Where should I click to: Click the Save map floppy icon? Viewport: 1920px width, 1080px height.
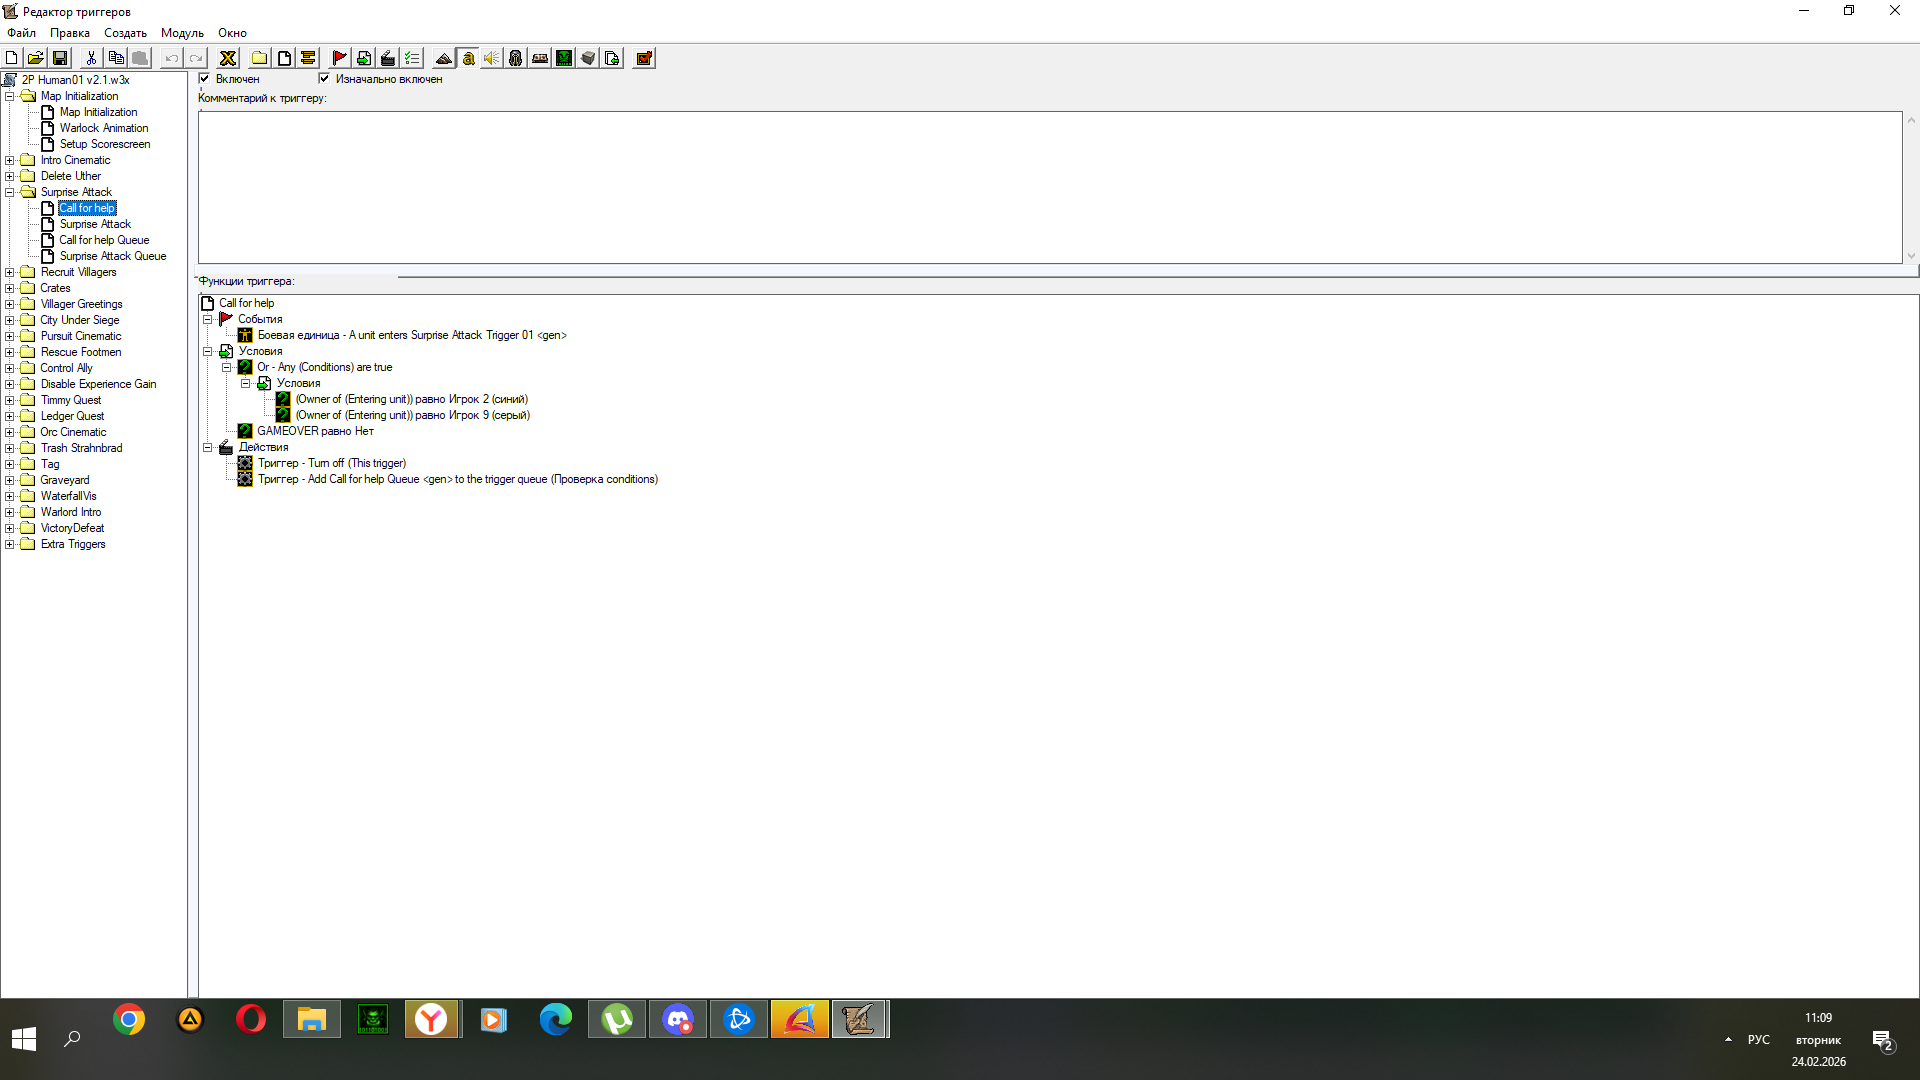(60, 58)
